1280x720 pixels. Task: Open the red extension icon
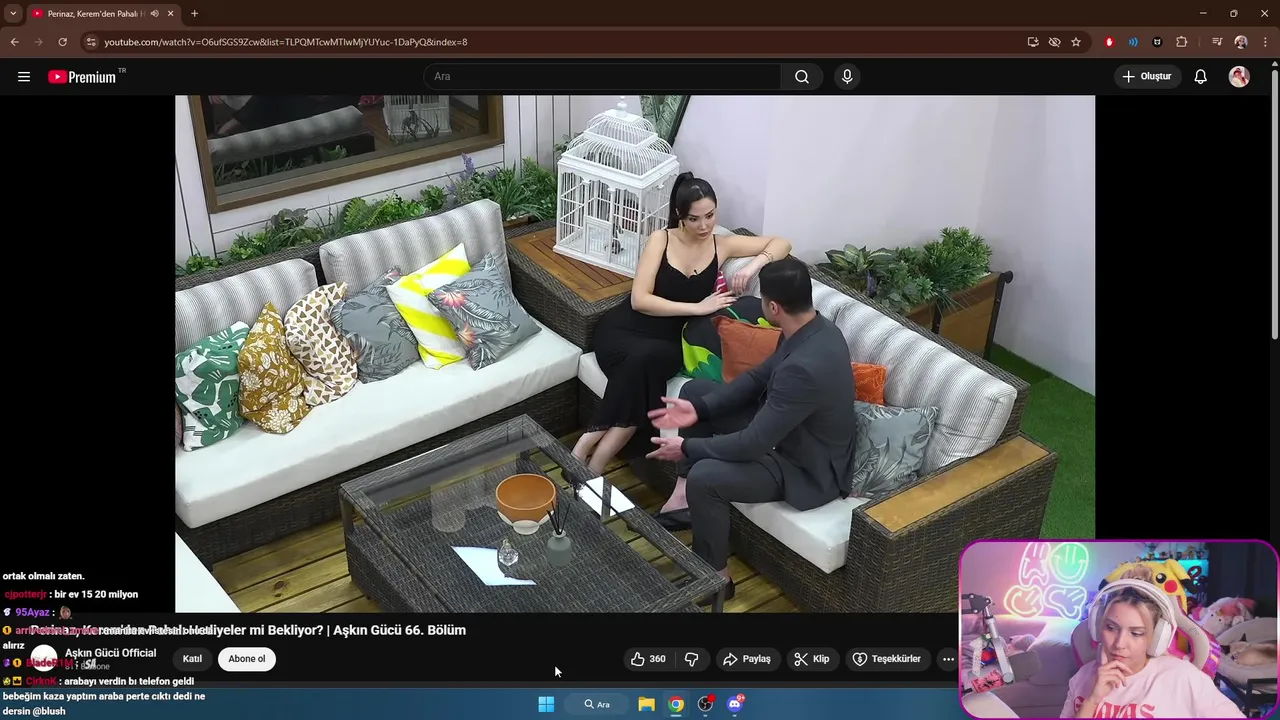1109,42
